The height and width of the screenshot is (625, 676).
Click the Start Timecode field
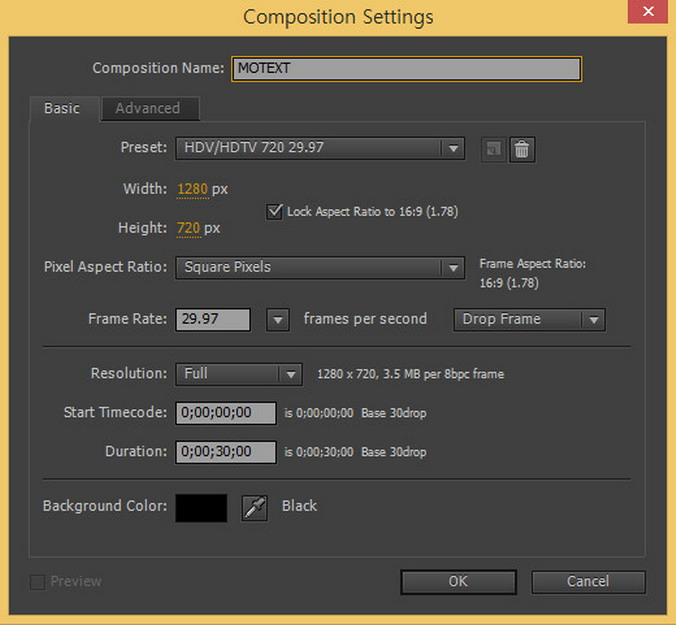(225, 413)
